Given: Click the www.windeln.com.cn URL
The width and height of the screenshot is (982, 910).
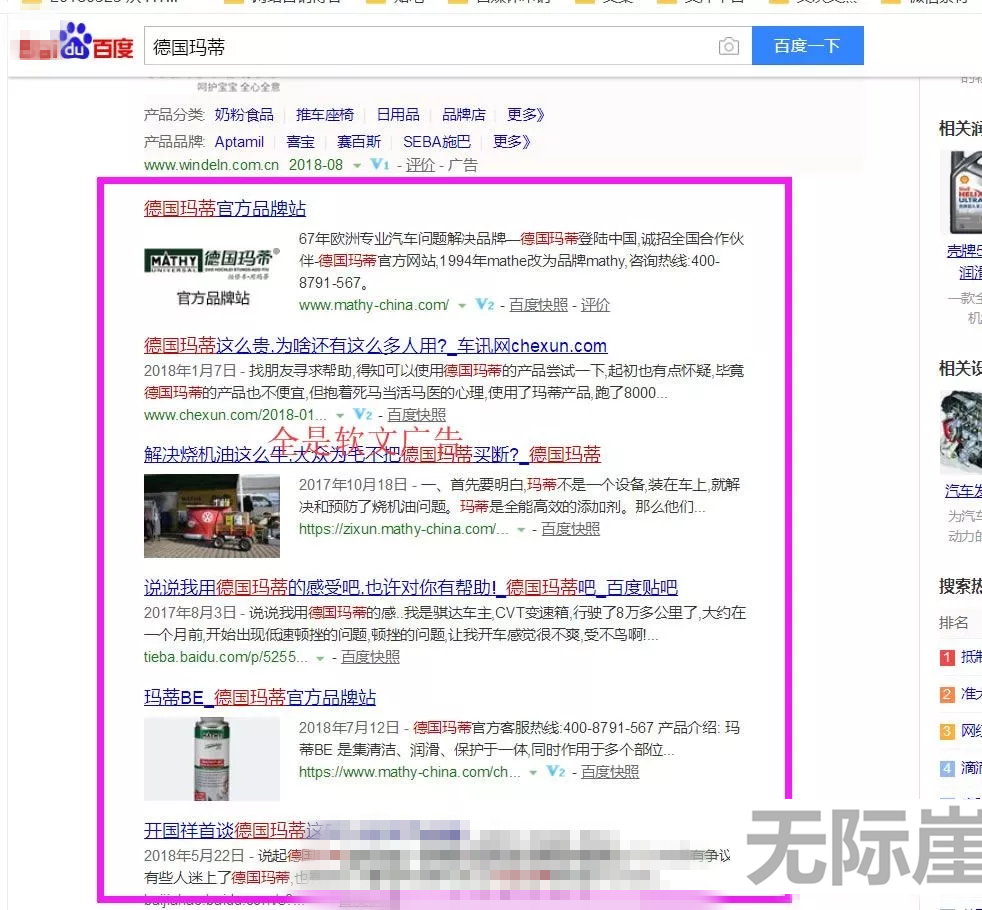Looking at the screenshot, I should click(212, 165).
